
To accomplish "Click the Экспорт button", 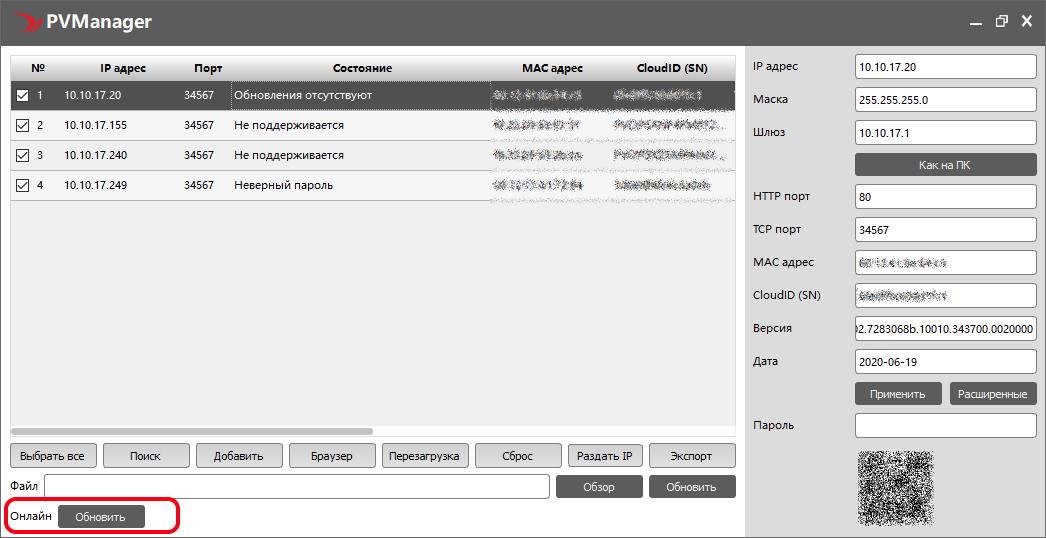I will [692, 456].
